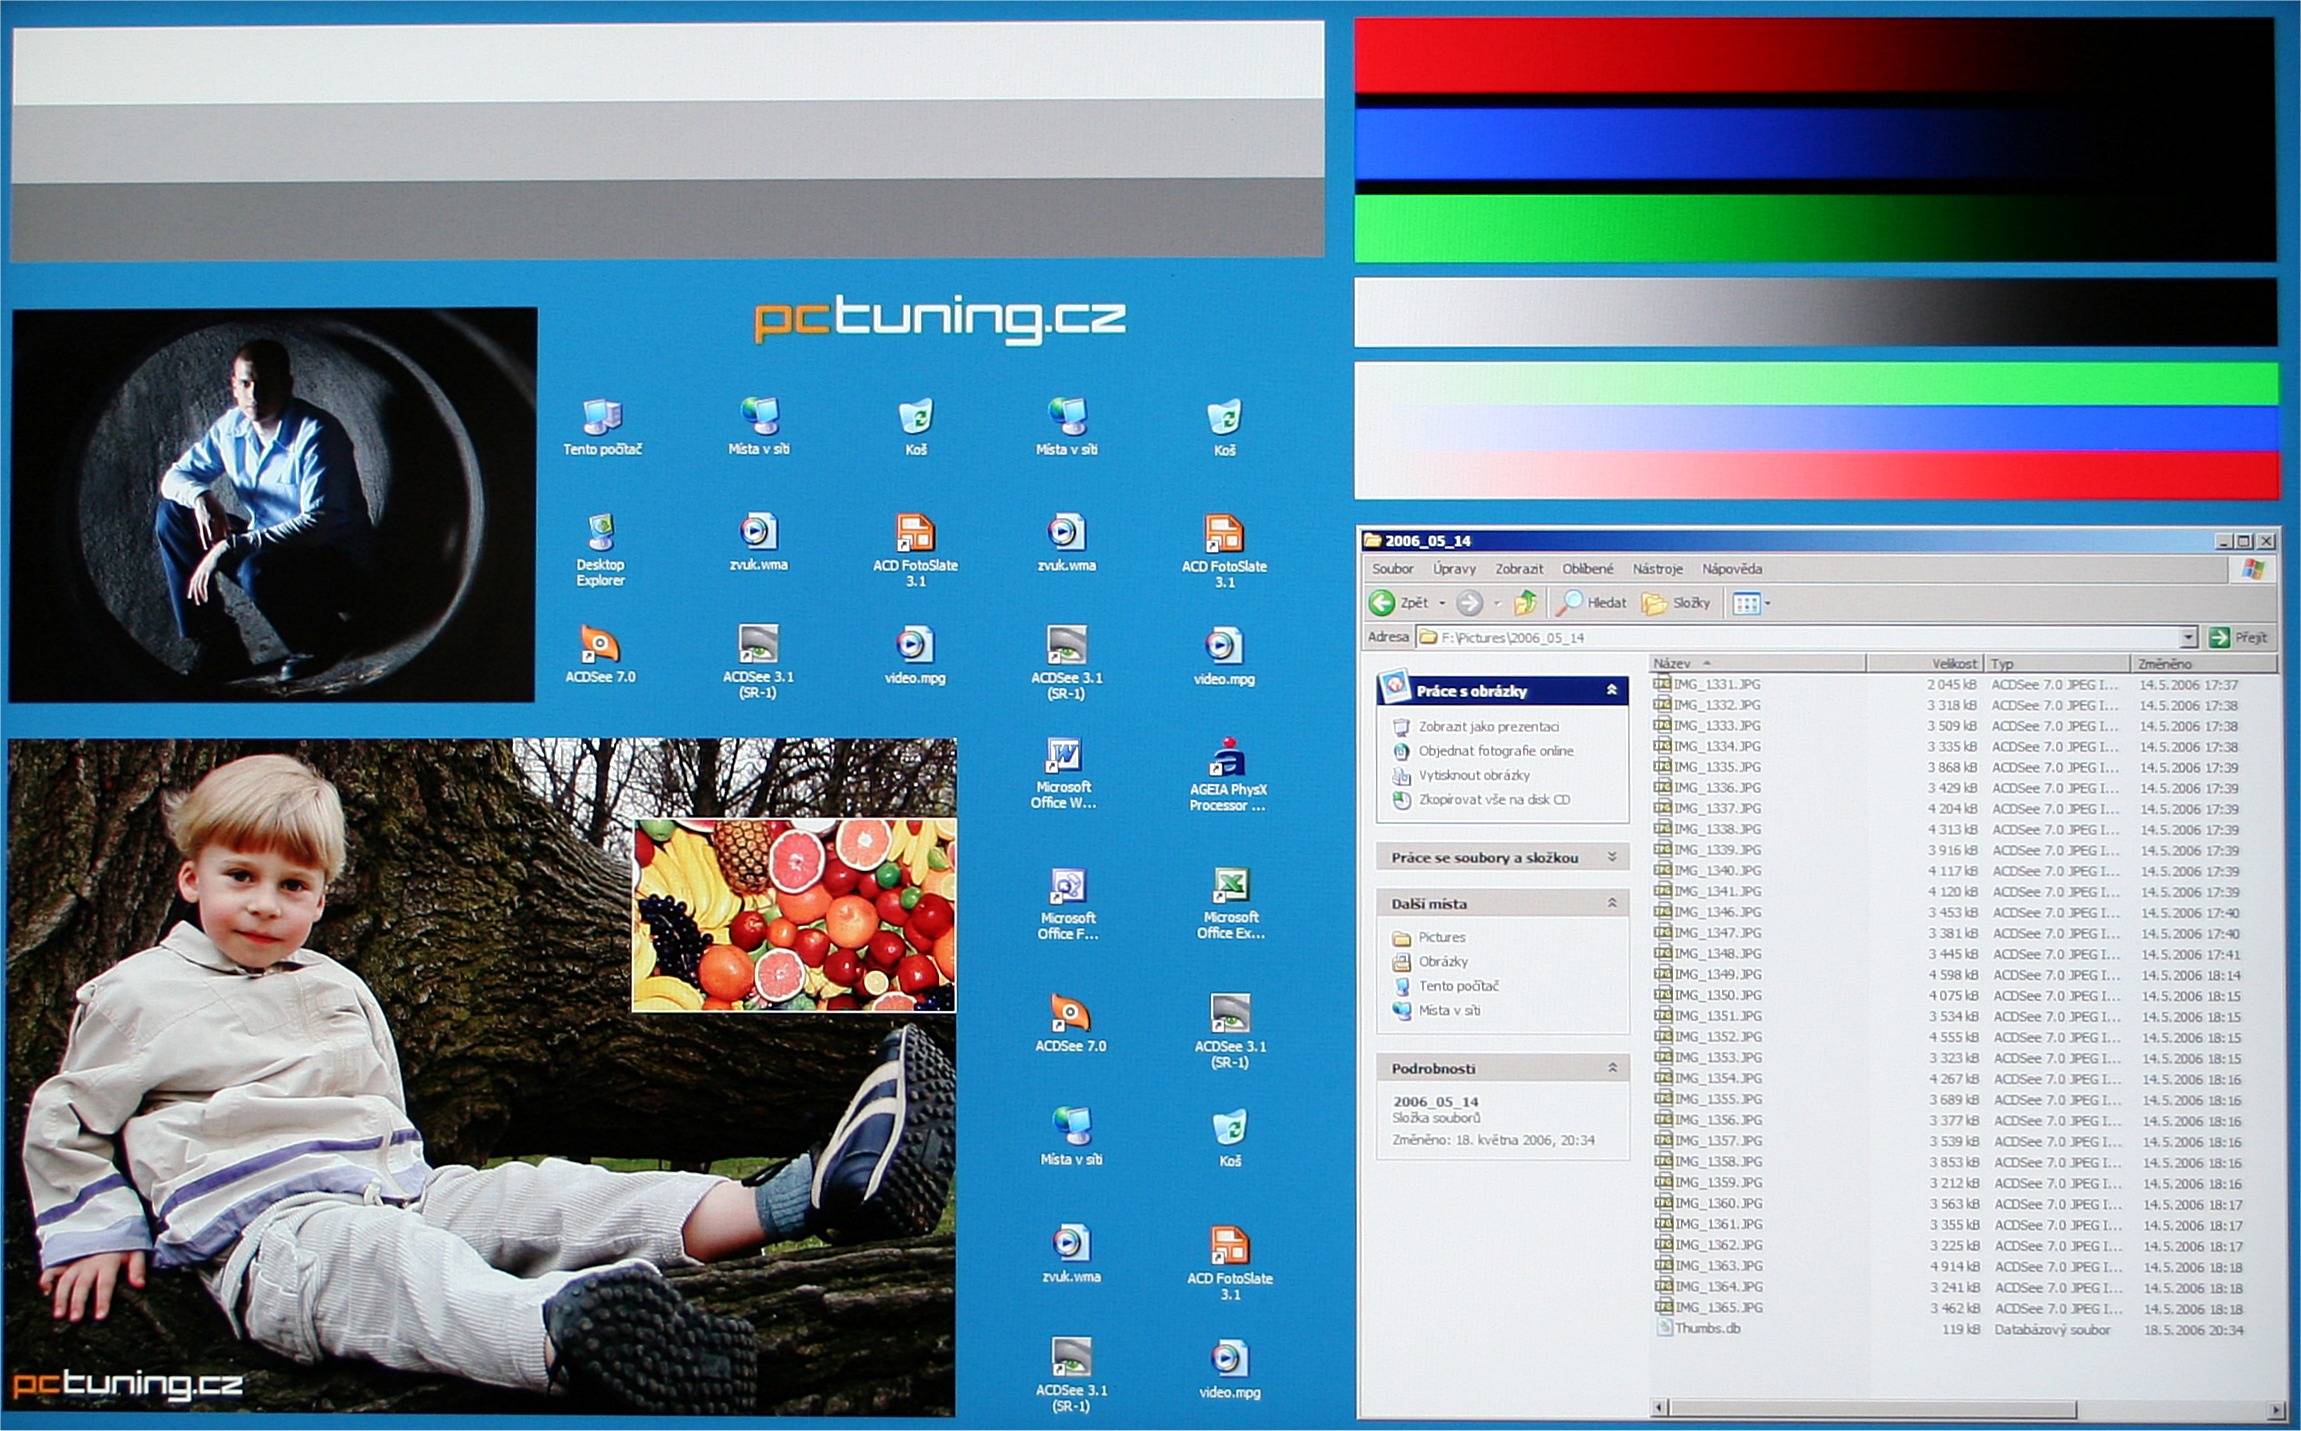2301x1431 pixels.
Task: Collapse the Další místa panel
Action: (1612, 903)
